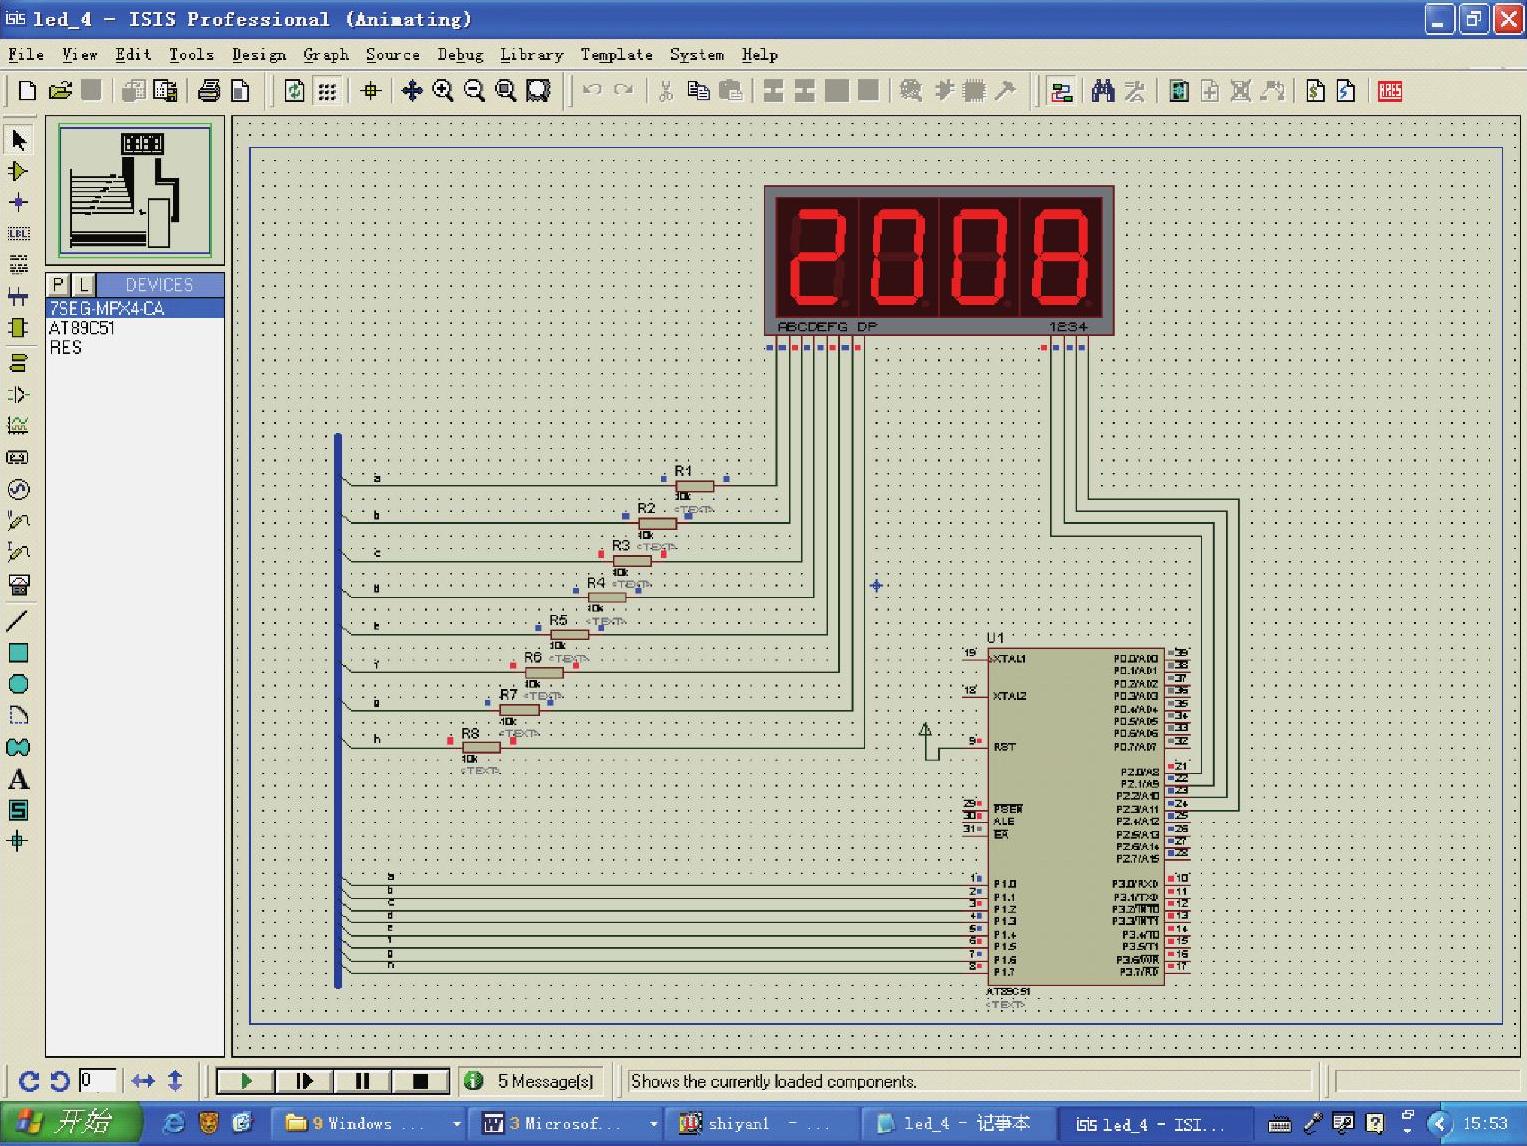Zoom to a selected area
This screenshot has width=1527, height=1146.
point(538,91)
